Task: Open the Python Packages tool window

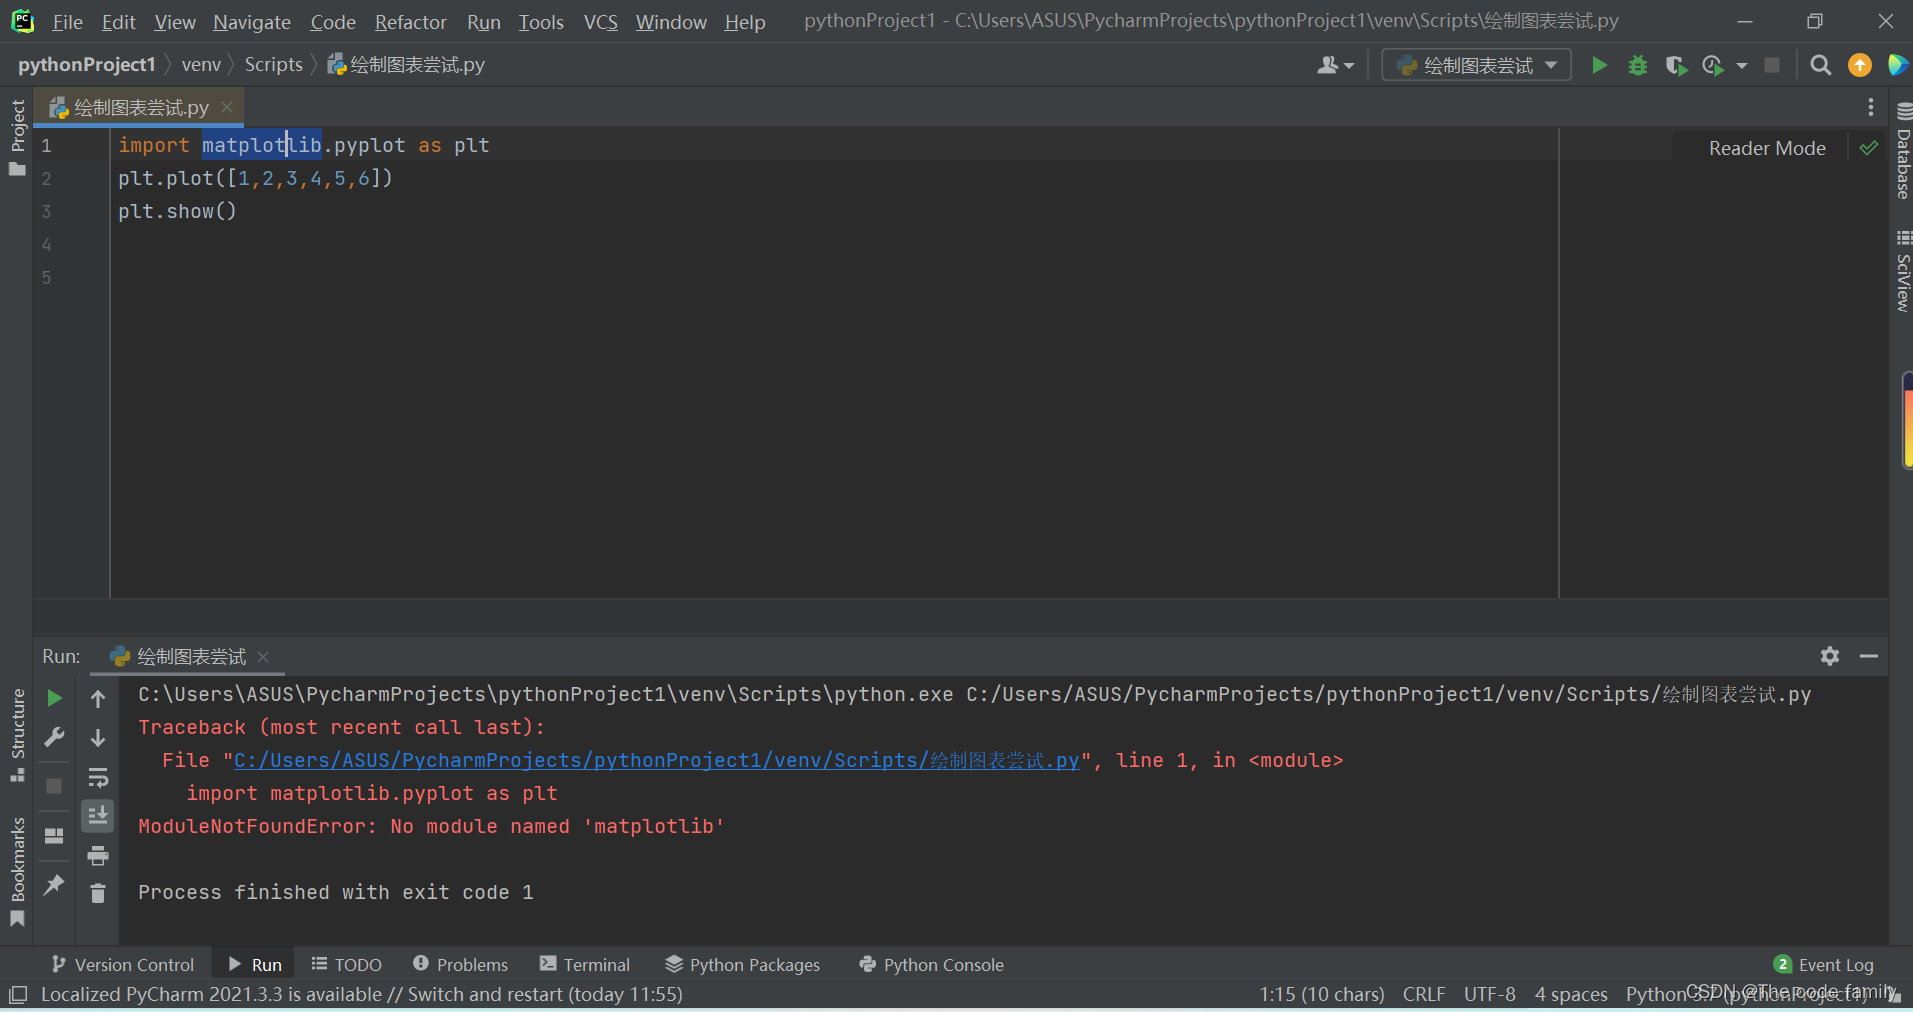Action: [x=743, y=964]
